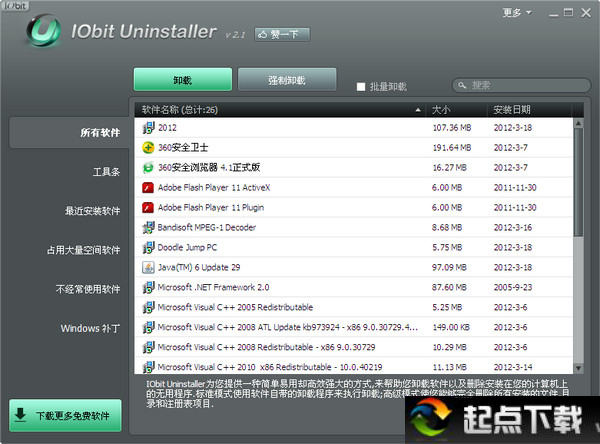Click the scrollbar down arrow
Image resolution: width=600 pixels, height=444 pixels.
(578, 369)
